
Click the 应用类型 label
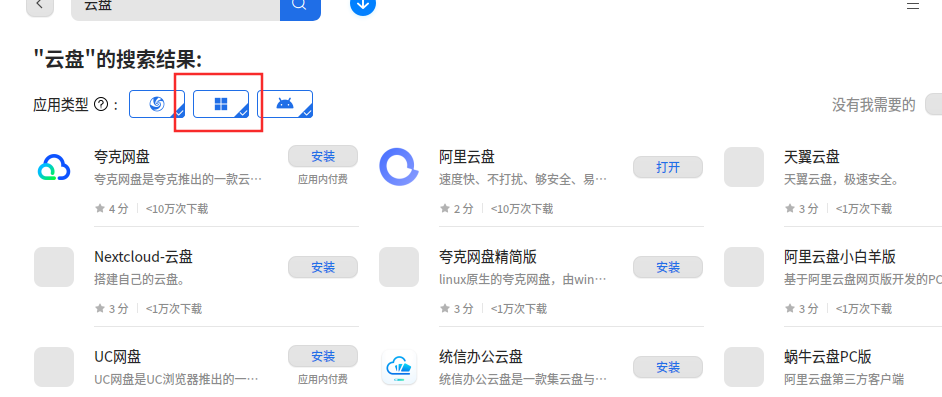61,105
